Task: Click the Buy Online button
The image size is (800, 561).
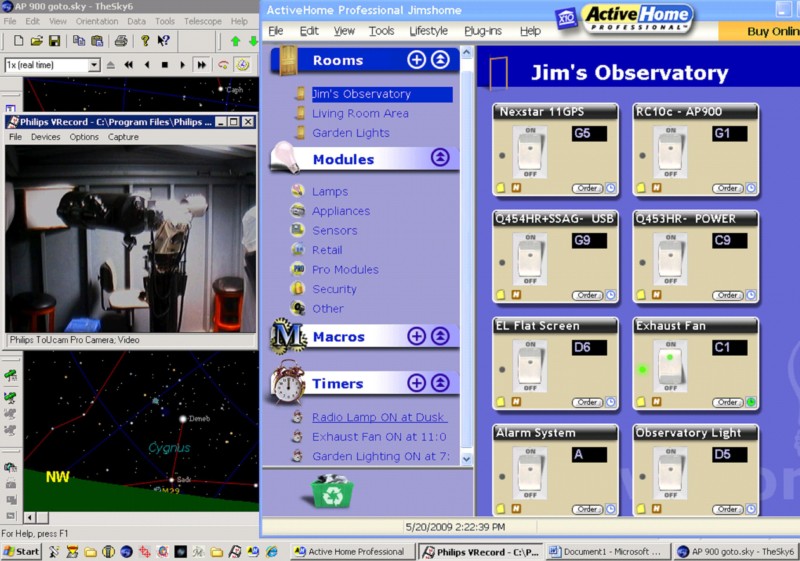Action: coord(759,31)
